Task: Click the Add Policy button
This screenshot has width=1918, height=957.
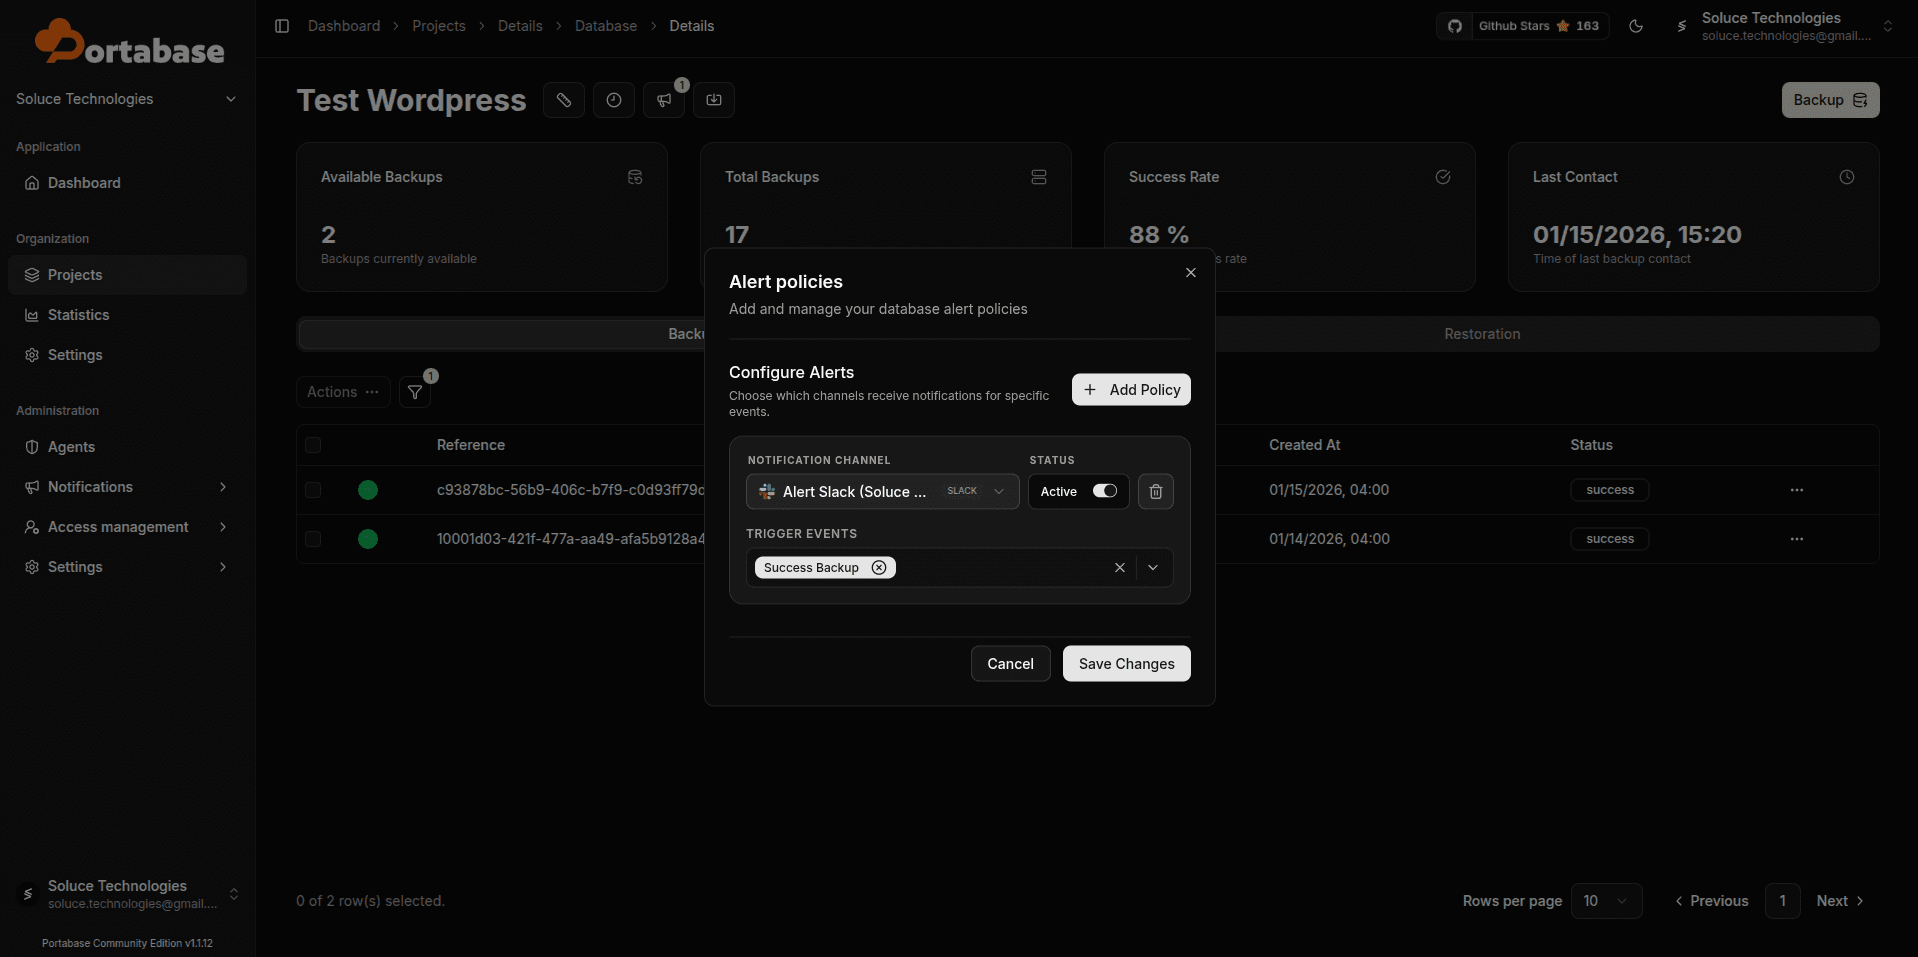Action: click(1131, 390)
